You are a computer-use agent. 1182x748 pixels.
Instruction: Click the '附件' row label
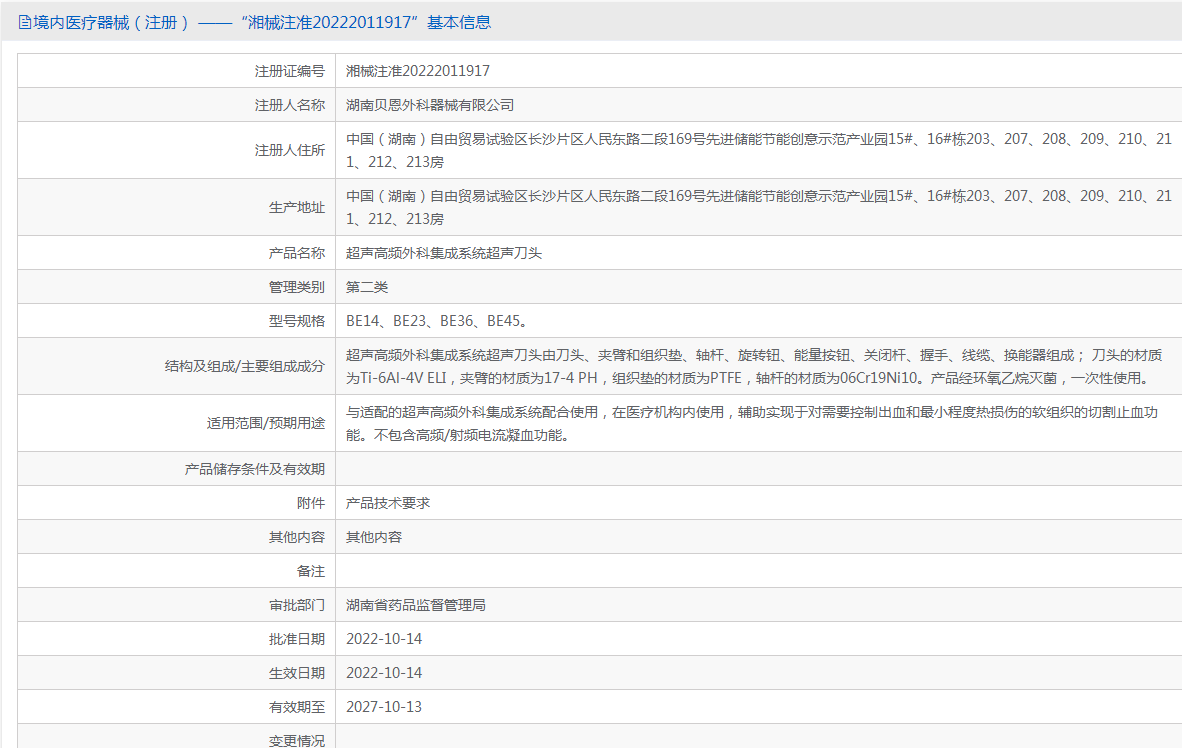[311, 503]
